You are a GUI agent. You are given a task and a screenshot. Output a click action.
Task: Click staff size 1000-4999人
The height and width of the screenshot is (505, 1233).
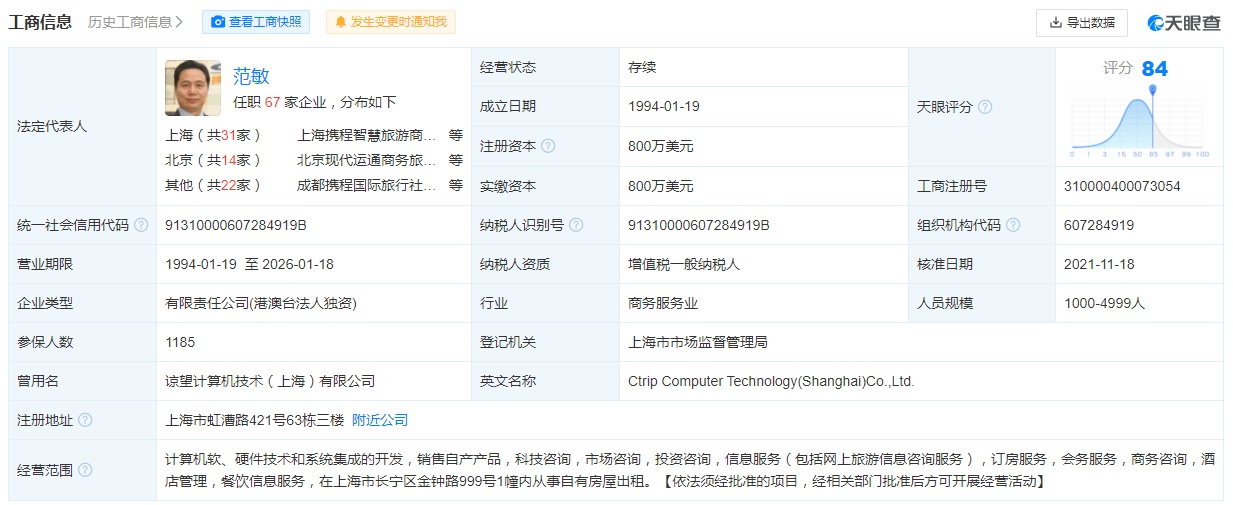coord(1104,303)
